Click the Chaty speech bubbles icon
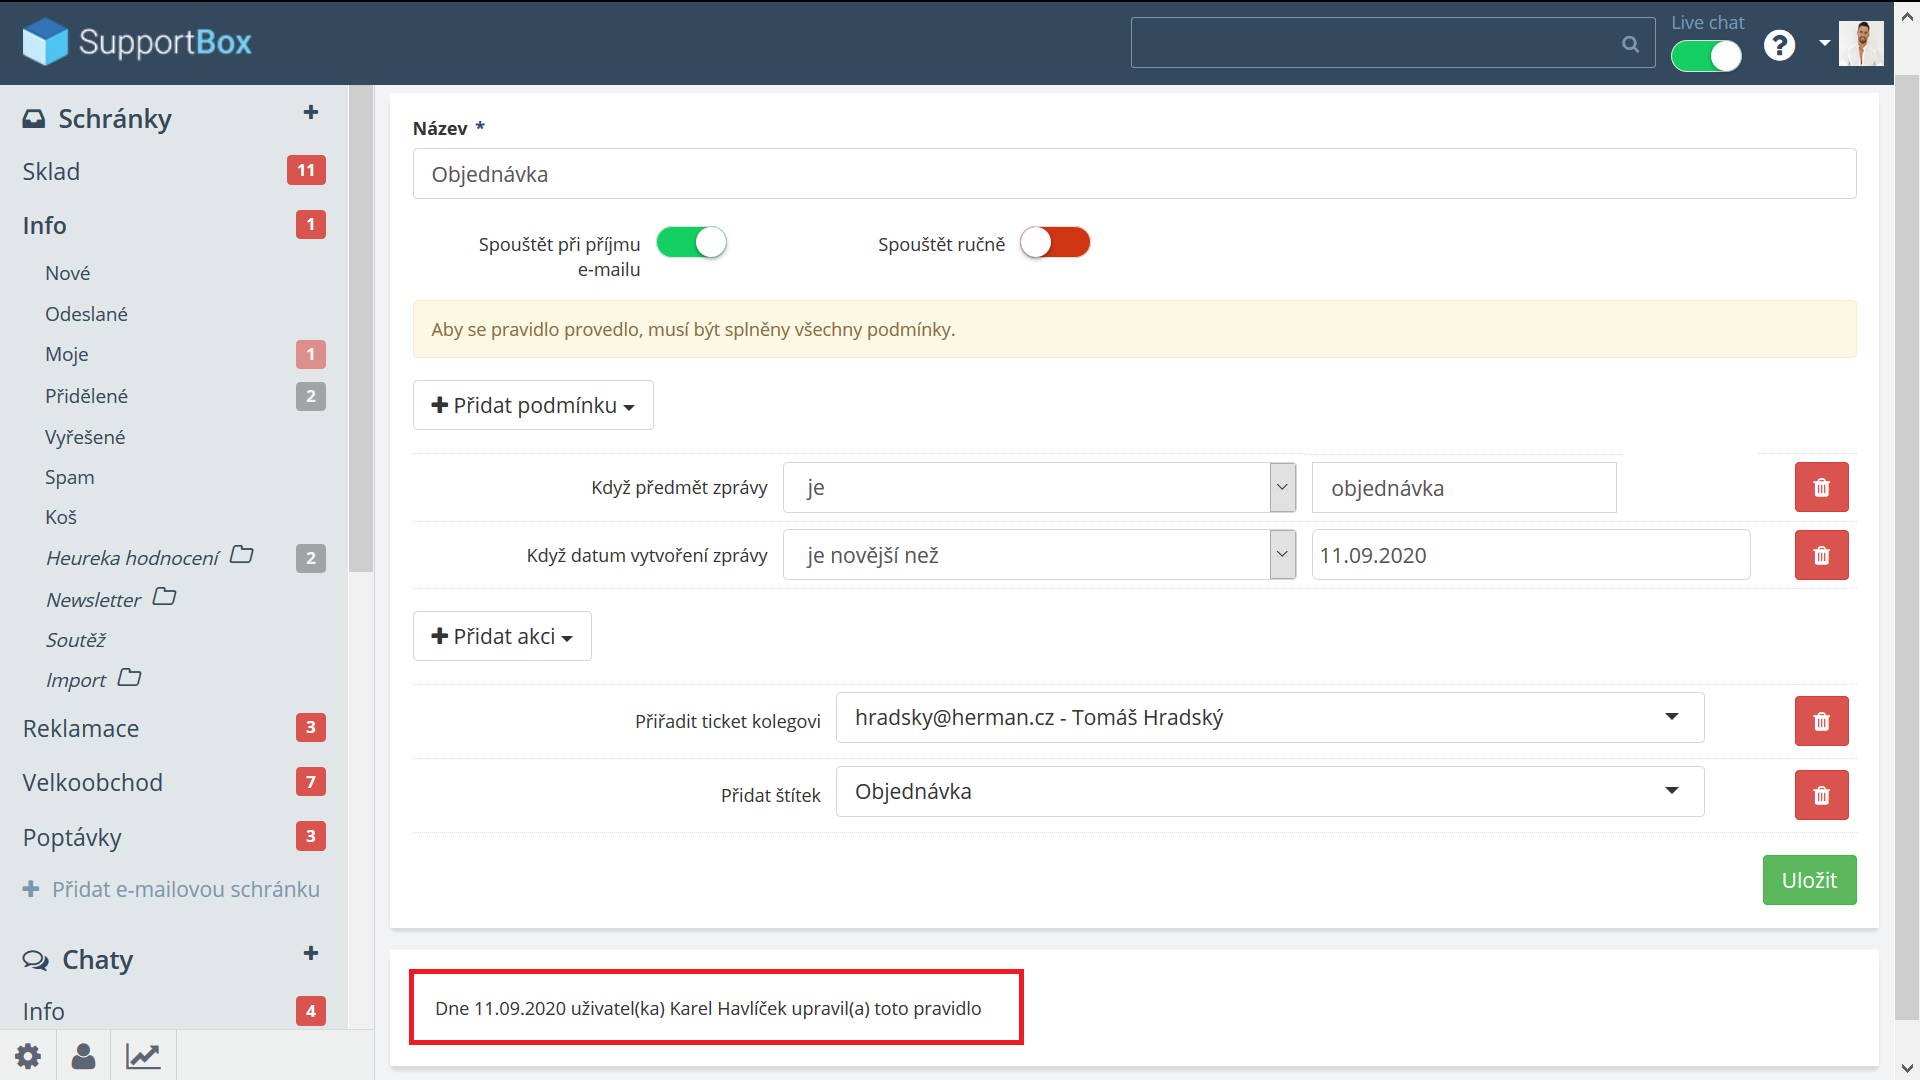This screenshot has height=1080, width=1920. 35,960
